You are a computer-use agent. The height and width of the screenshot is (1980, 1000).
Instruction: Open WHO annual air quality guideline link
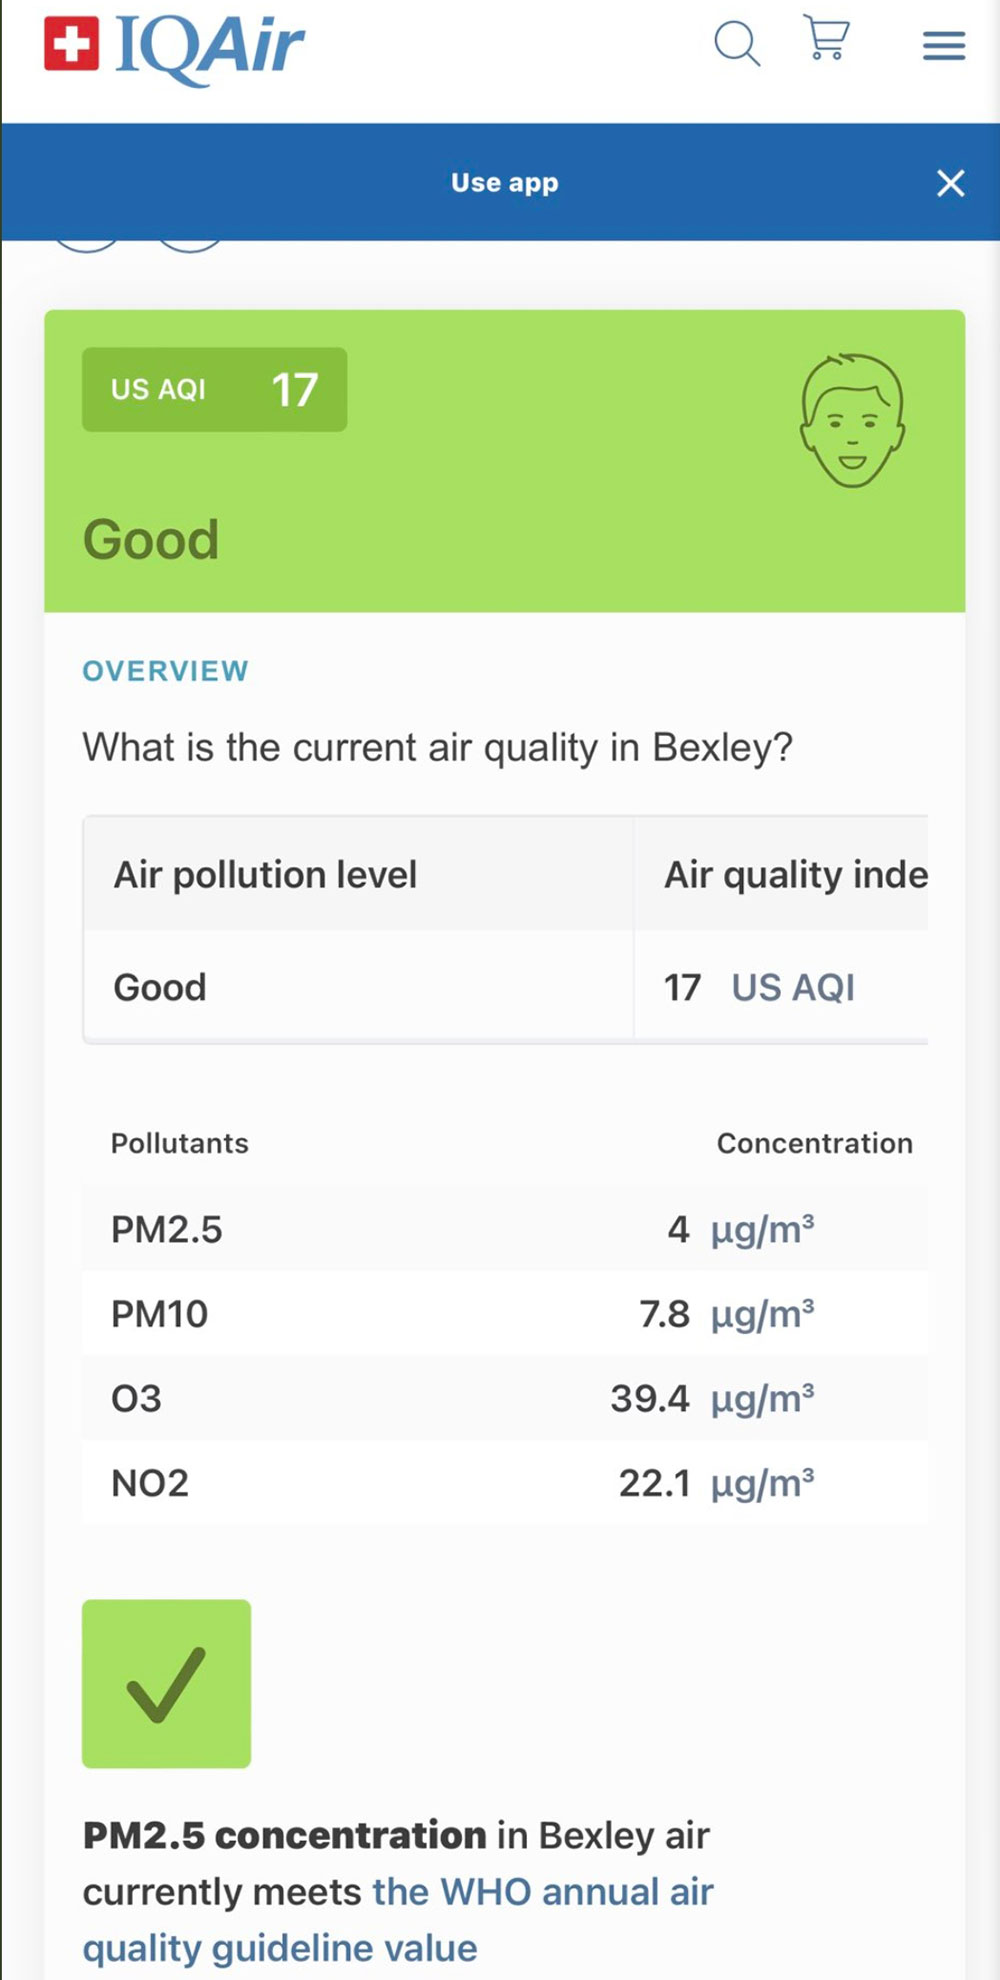click(542, 1893)
